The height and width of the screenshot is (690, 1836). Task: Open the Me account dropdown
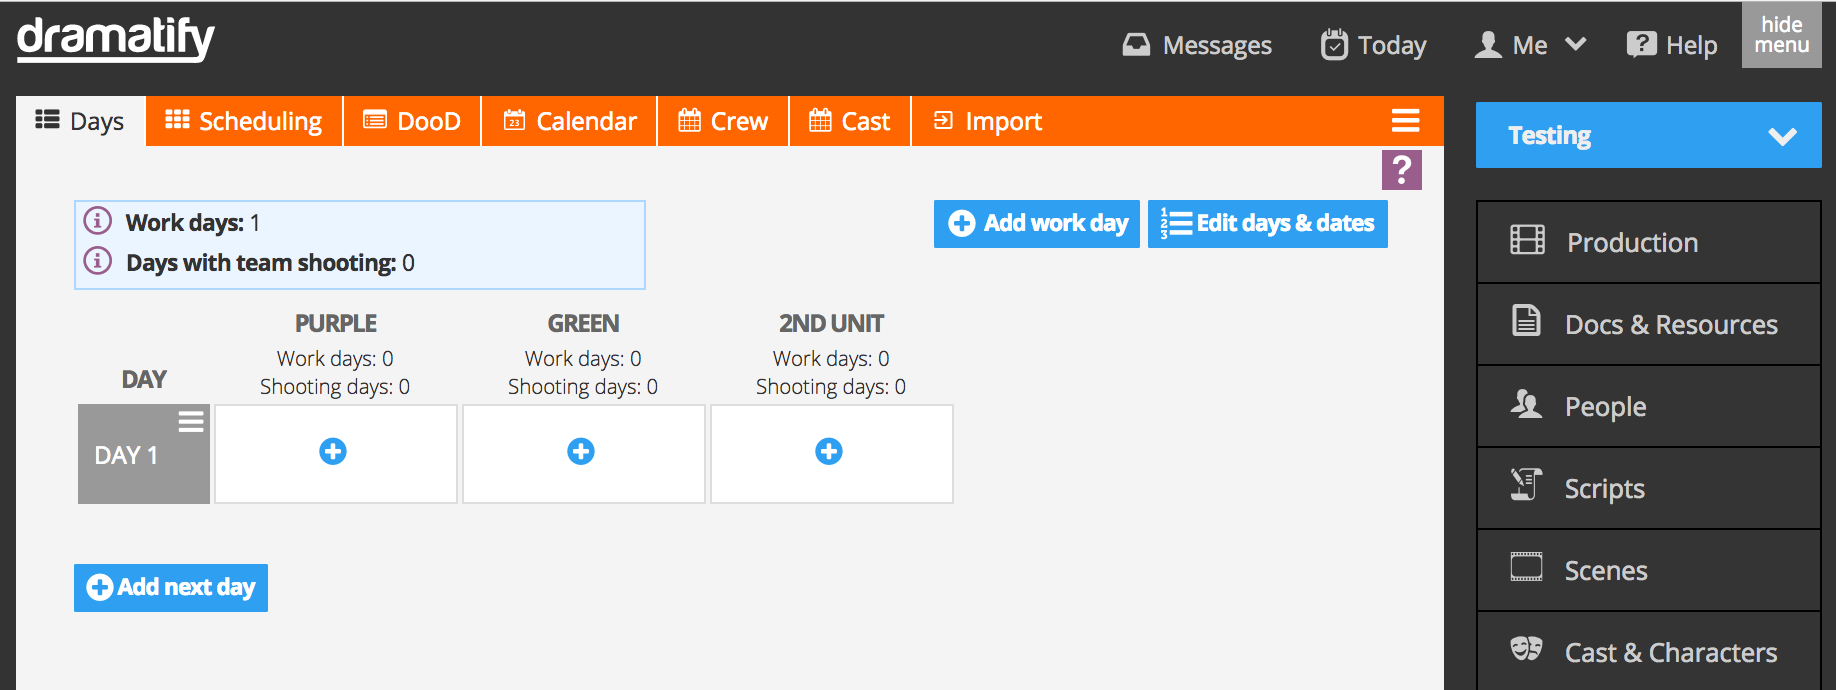pyautogui.click(x=1530, y=45)
